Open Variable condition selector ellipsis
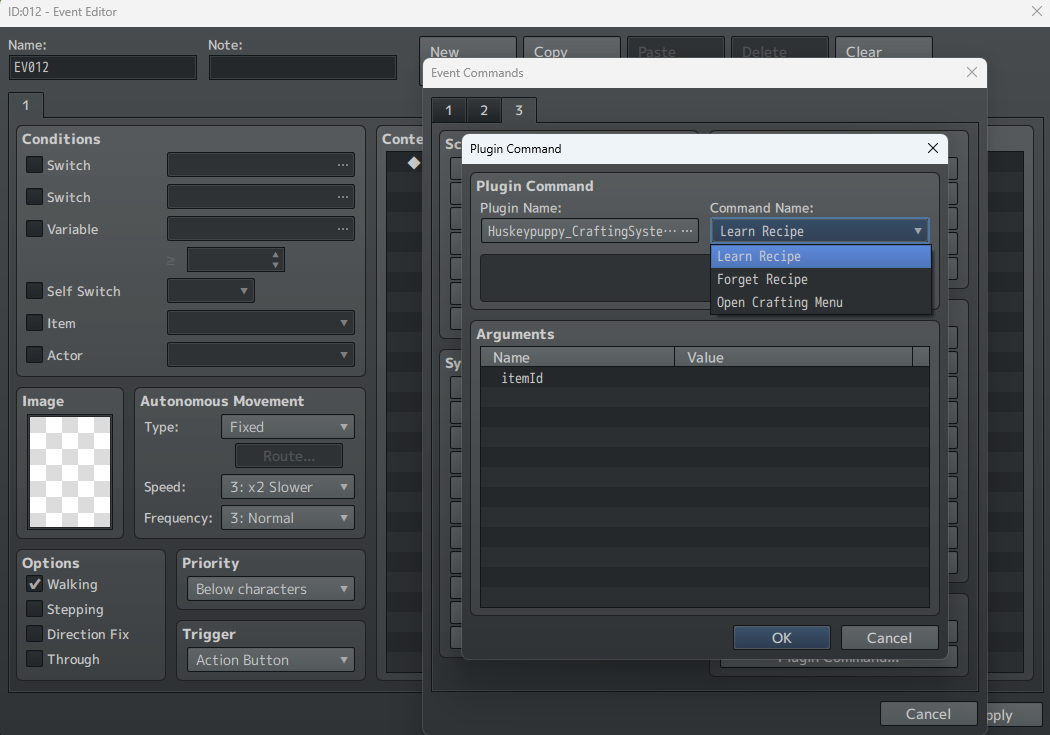This screenshot has height=735, width=1050. point(343,229)
